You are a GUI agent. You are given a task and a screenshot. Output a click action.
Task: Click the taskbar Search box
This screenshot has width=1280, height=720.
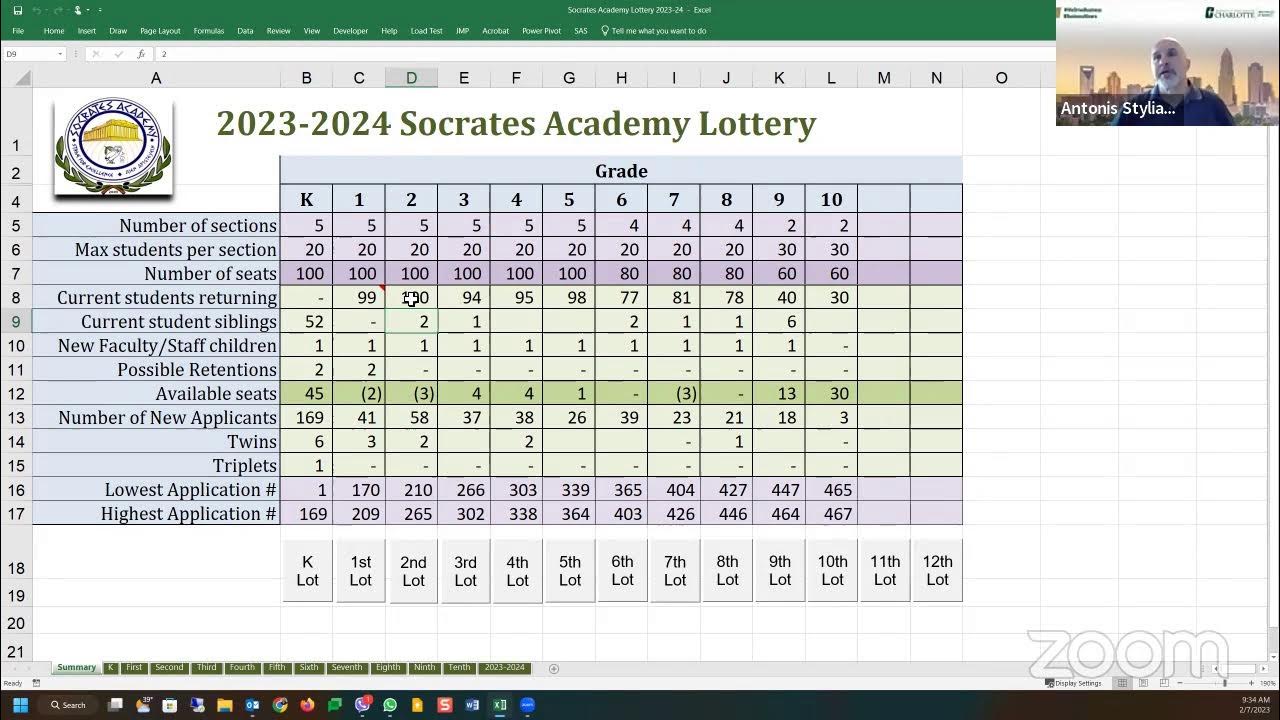(x=69, y=705)
